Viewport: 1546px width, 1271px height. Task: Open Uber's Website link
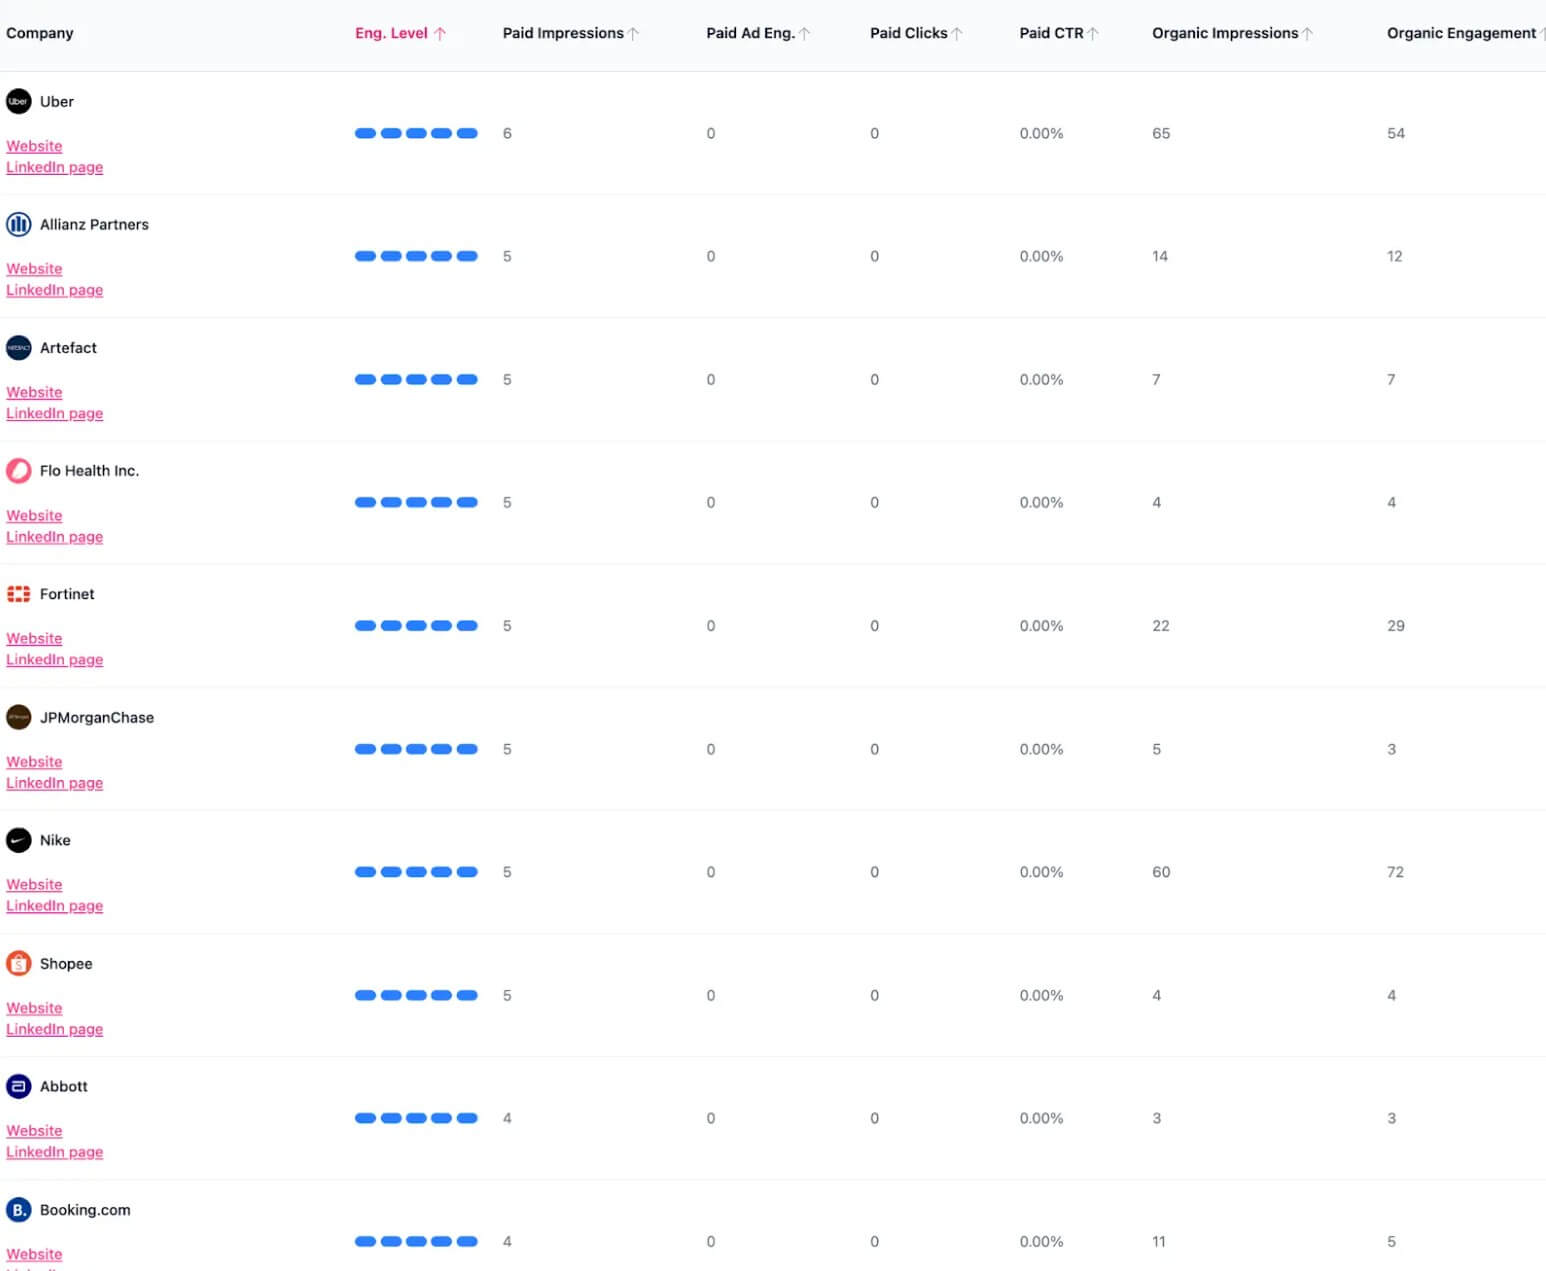point(34,146)
